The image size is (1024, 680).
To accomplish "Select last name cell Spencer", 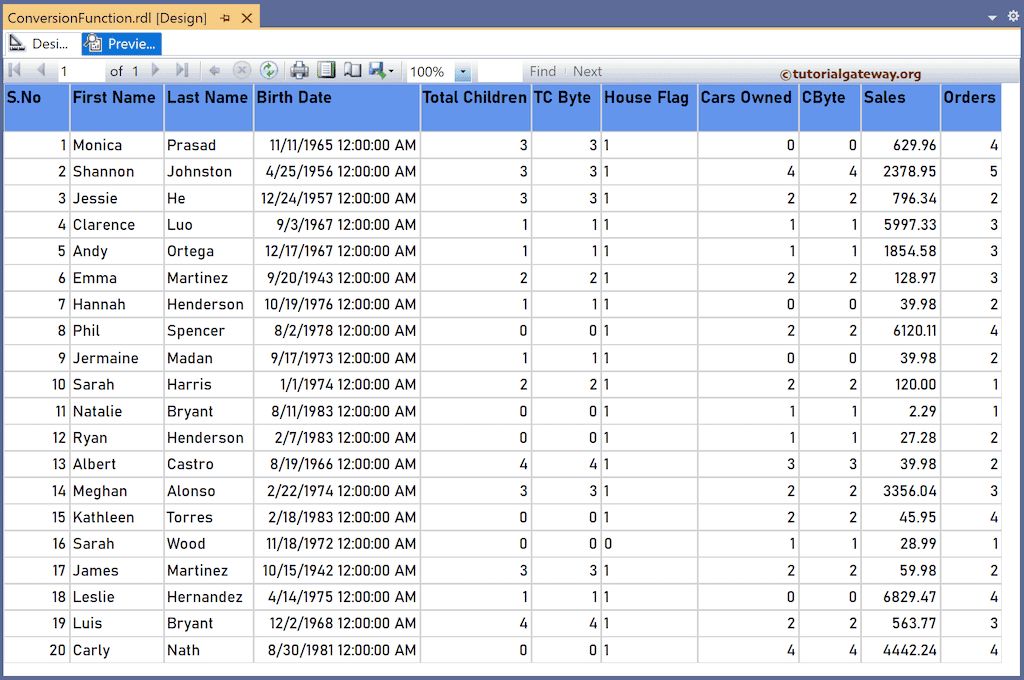I will [x=208, y=331].
